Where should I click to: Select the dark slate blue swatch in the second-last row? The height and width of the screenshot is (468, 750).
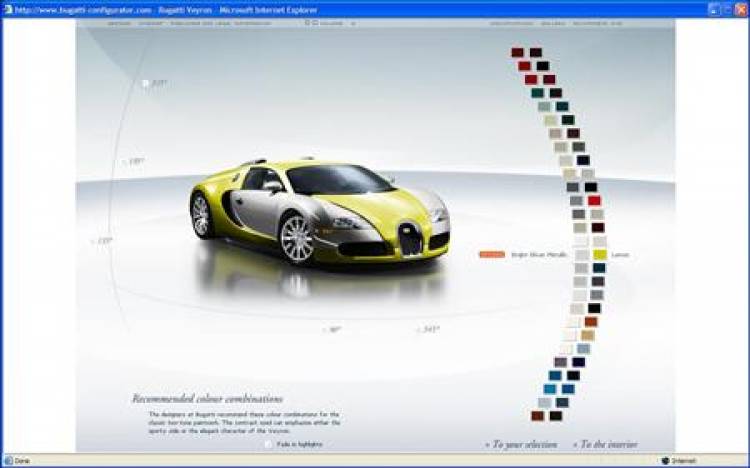pos(562,402)
